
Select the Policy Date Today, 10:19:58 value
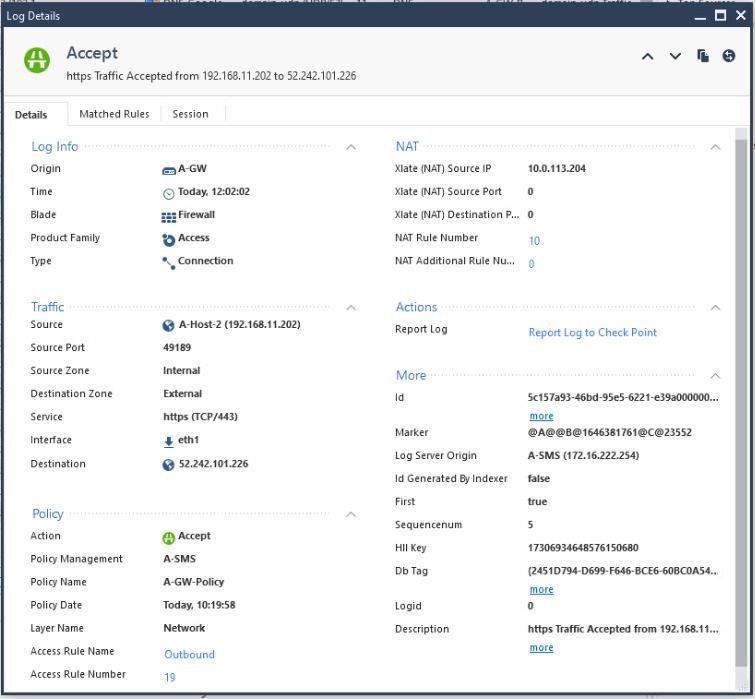click(x=199, y=605)
